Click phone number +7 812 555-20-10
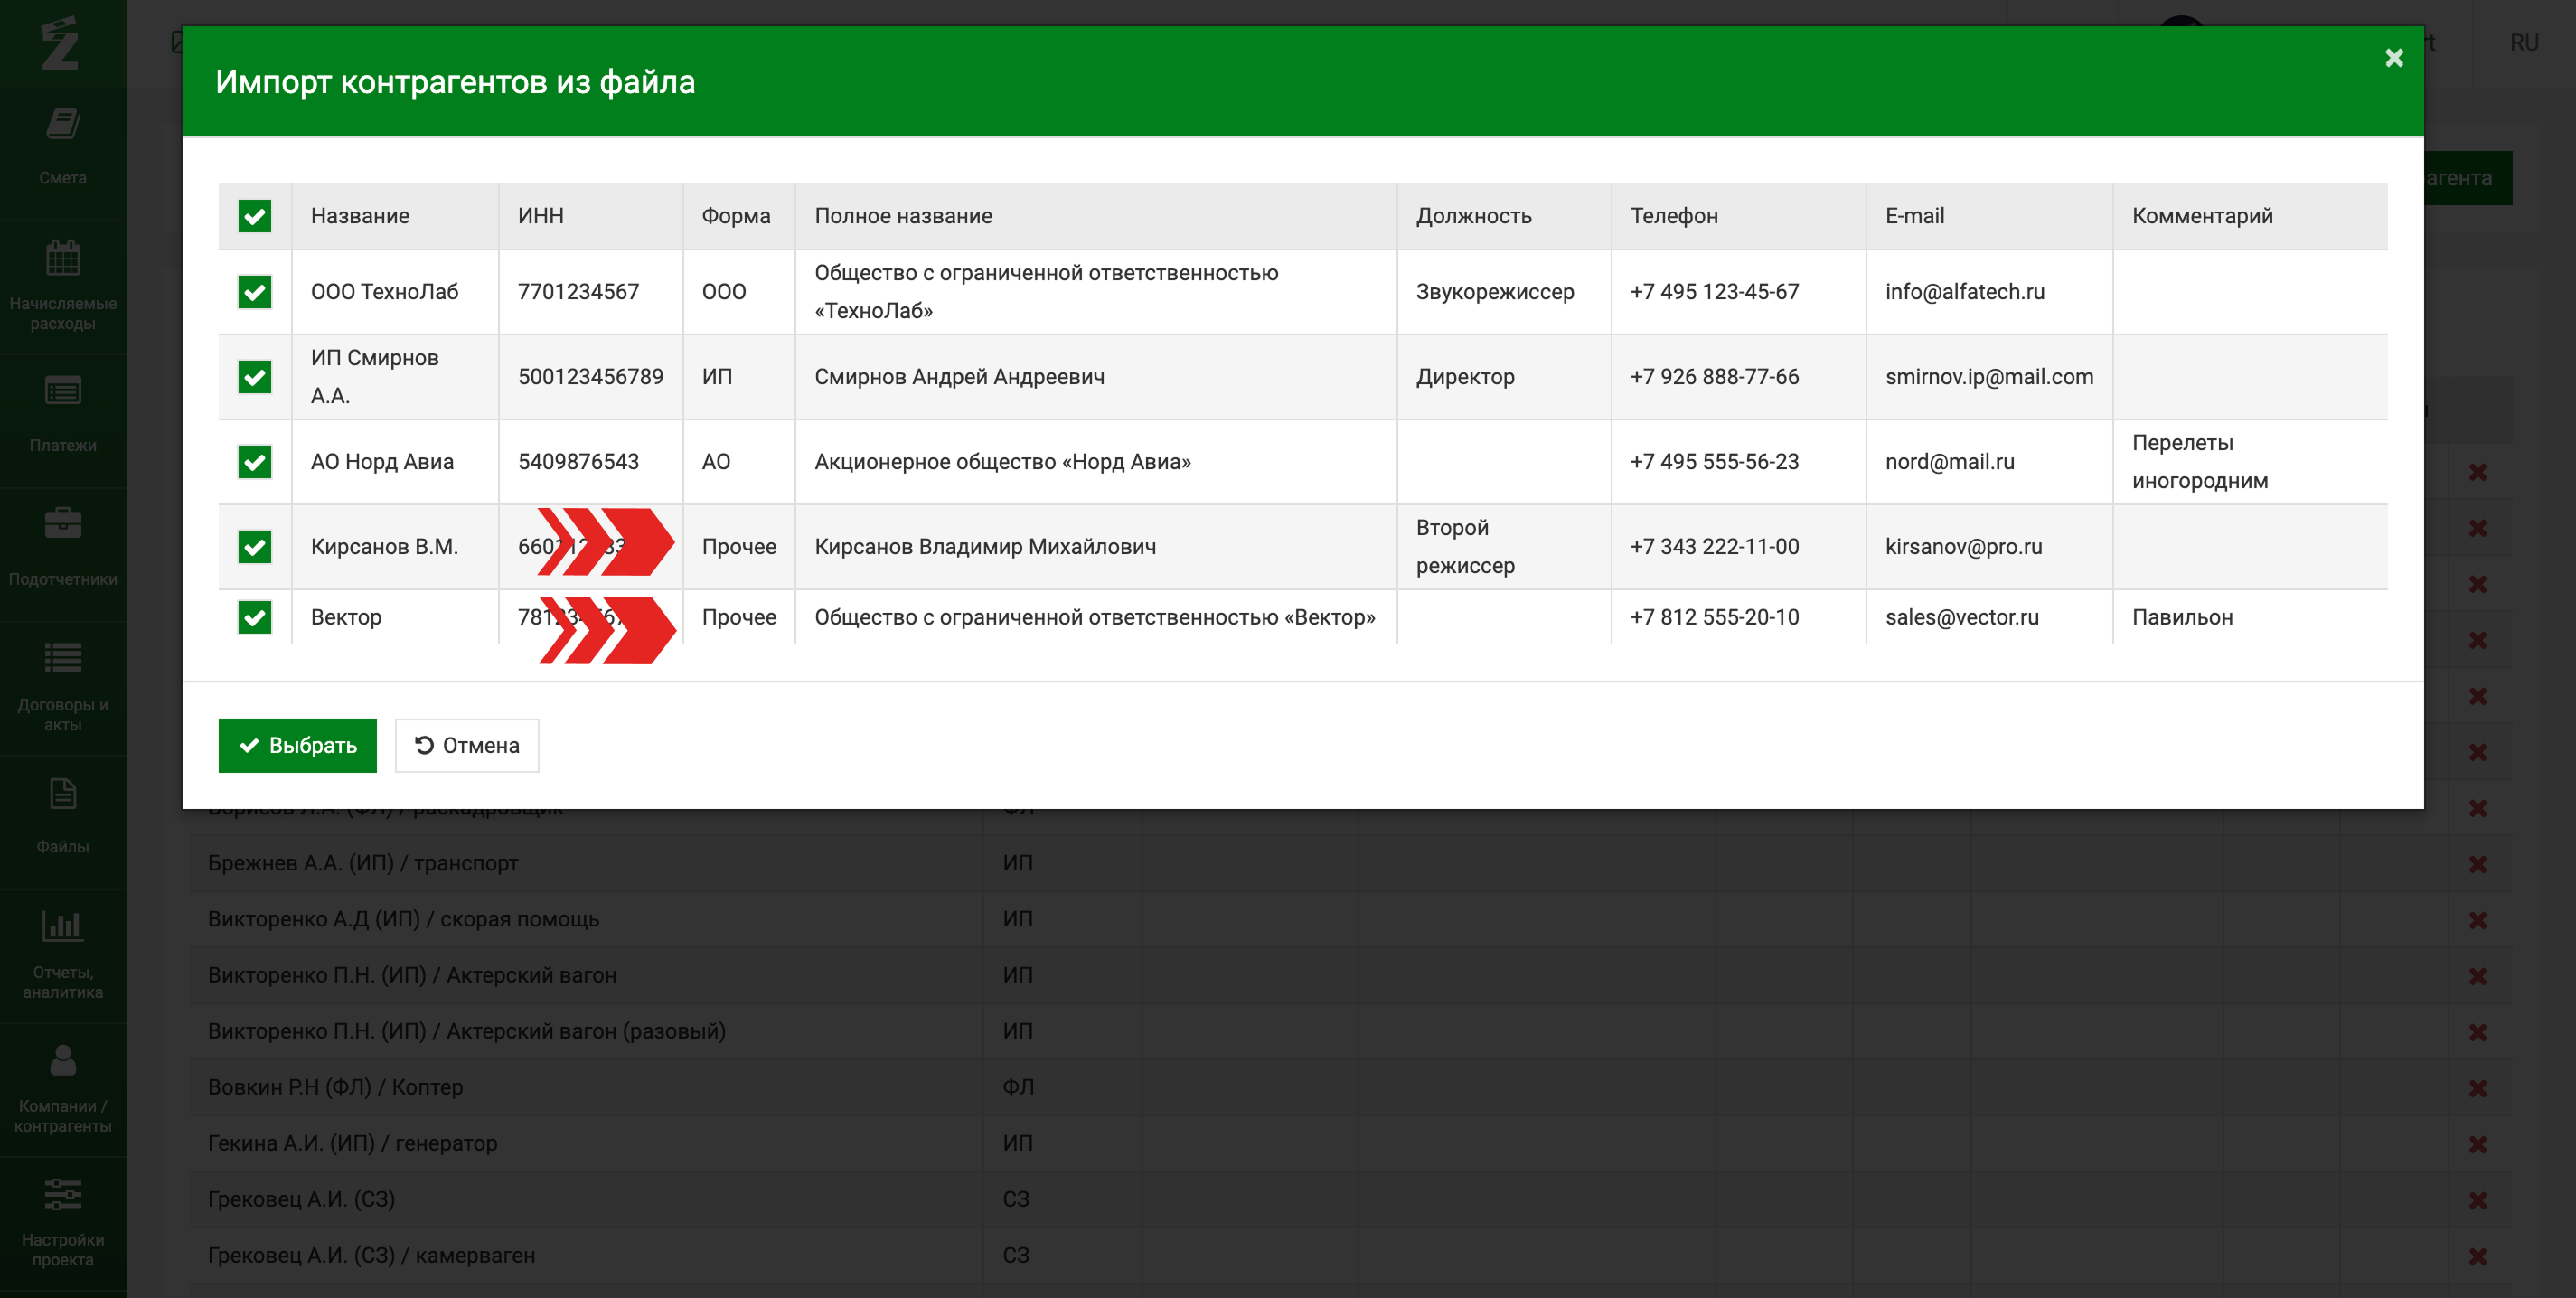The height and width of the screenshot is (1298, 2576). pyautogui.click(x=1714, y=617)
